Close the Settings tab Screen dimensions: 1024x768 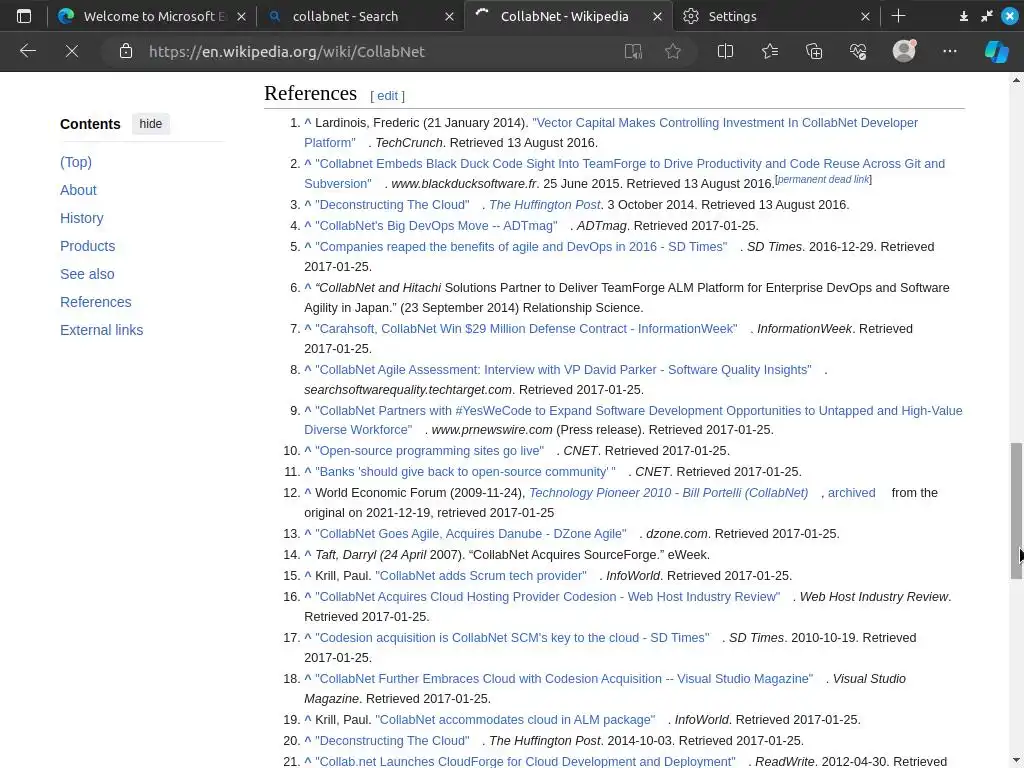click(865, 16)
